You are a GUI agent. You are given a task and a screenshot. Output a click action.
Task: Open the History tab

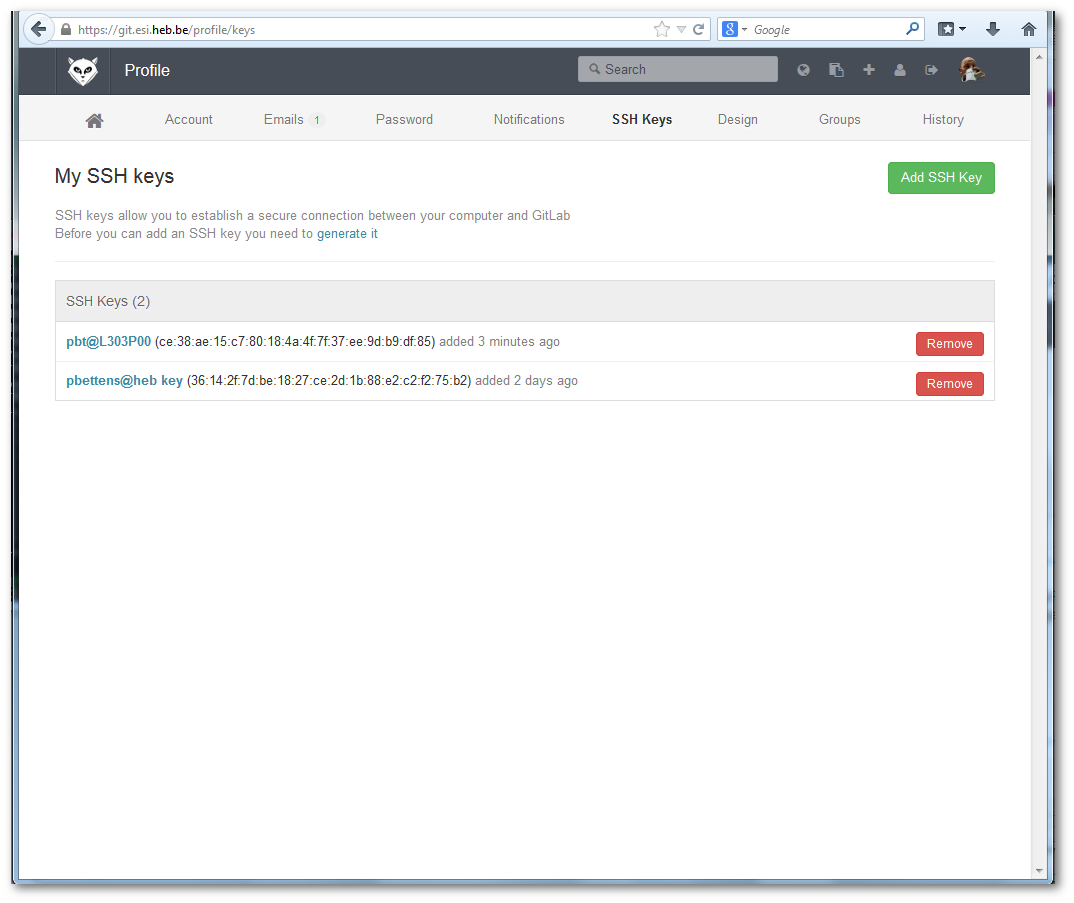tap(943, 119)
